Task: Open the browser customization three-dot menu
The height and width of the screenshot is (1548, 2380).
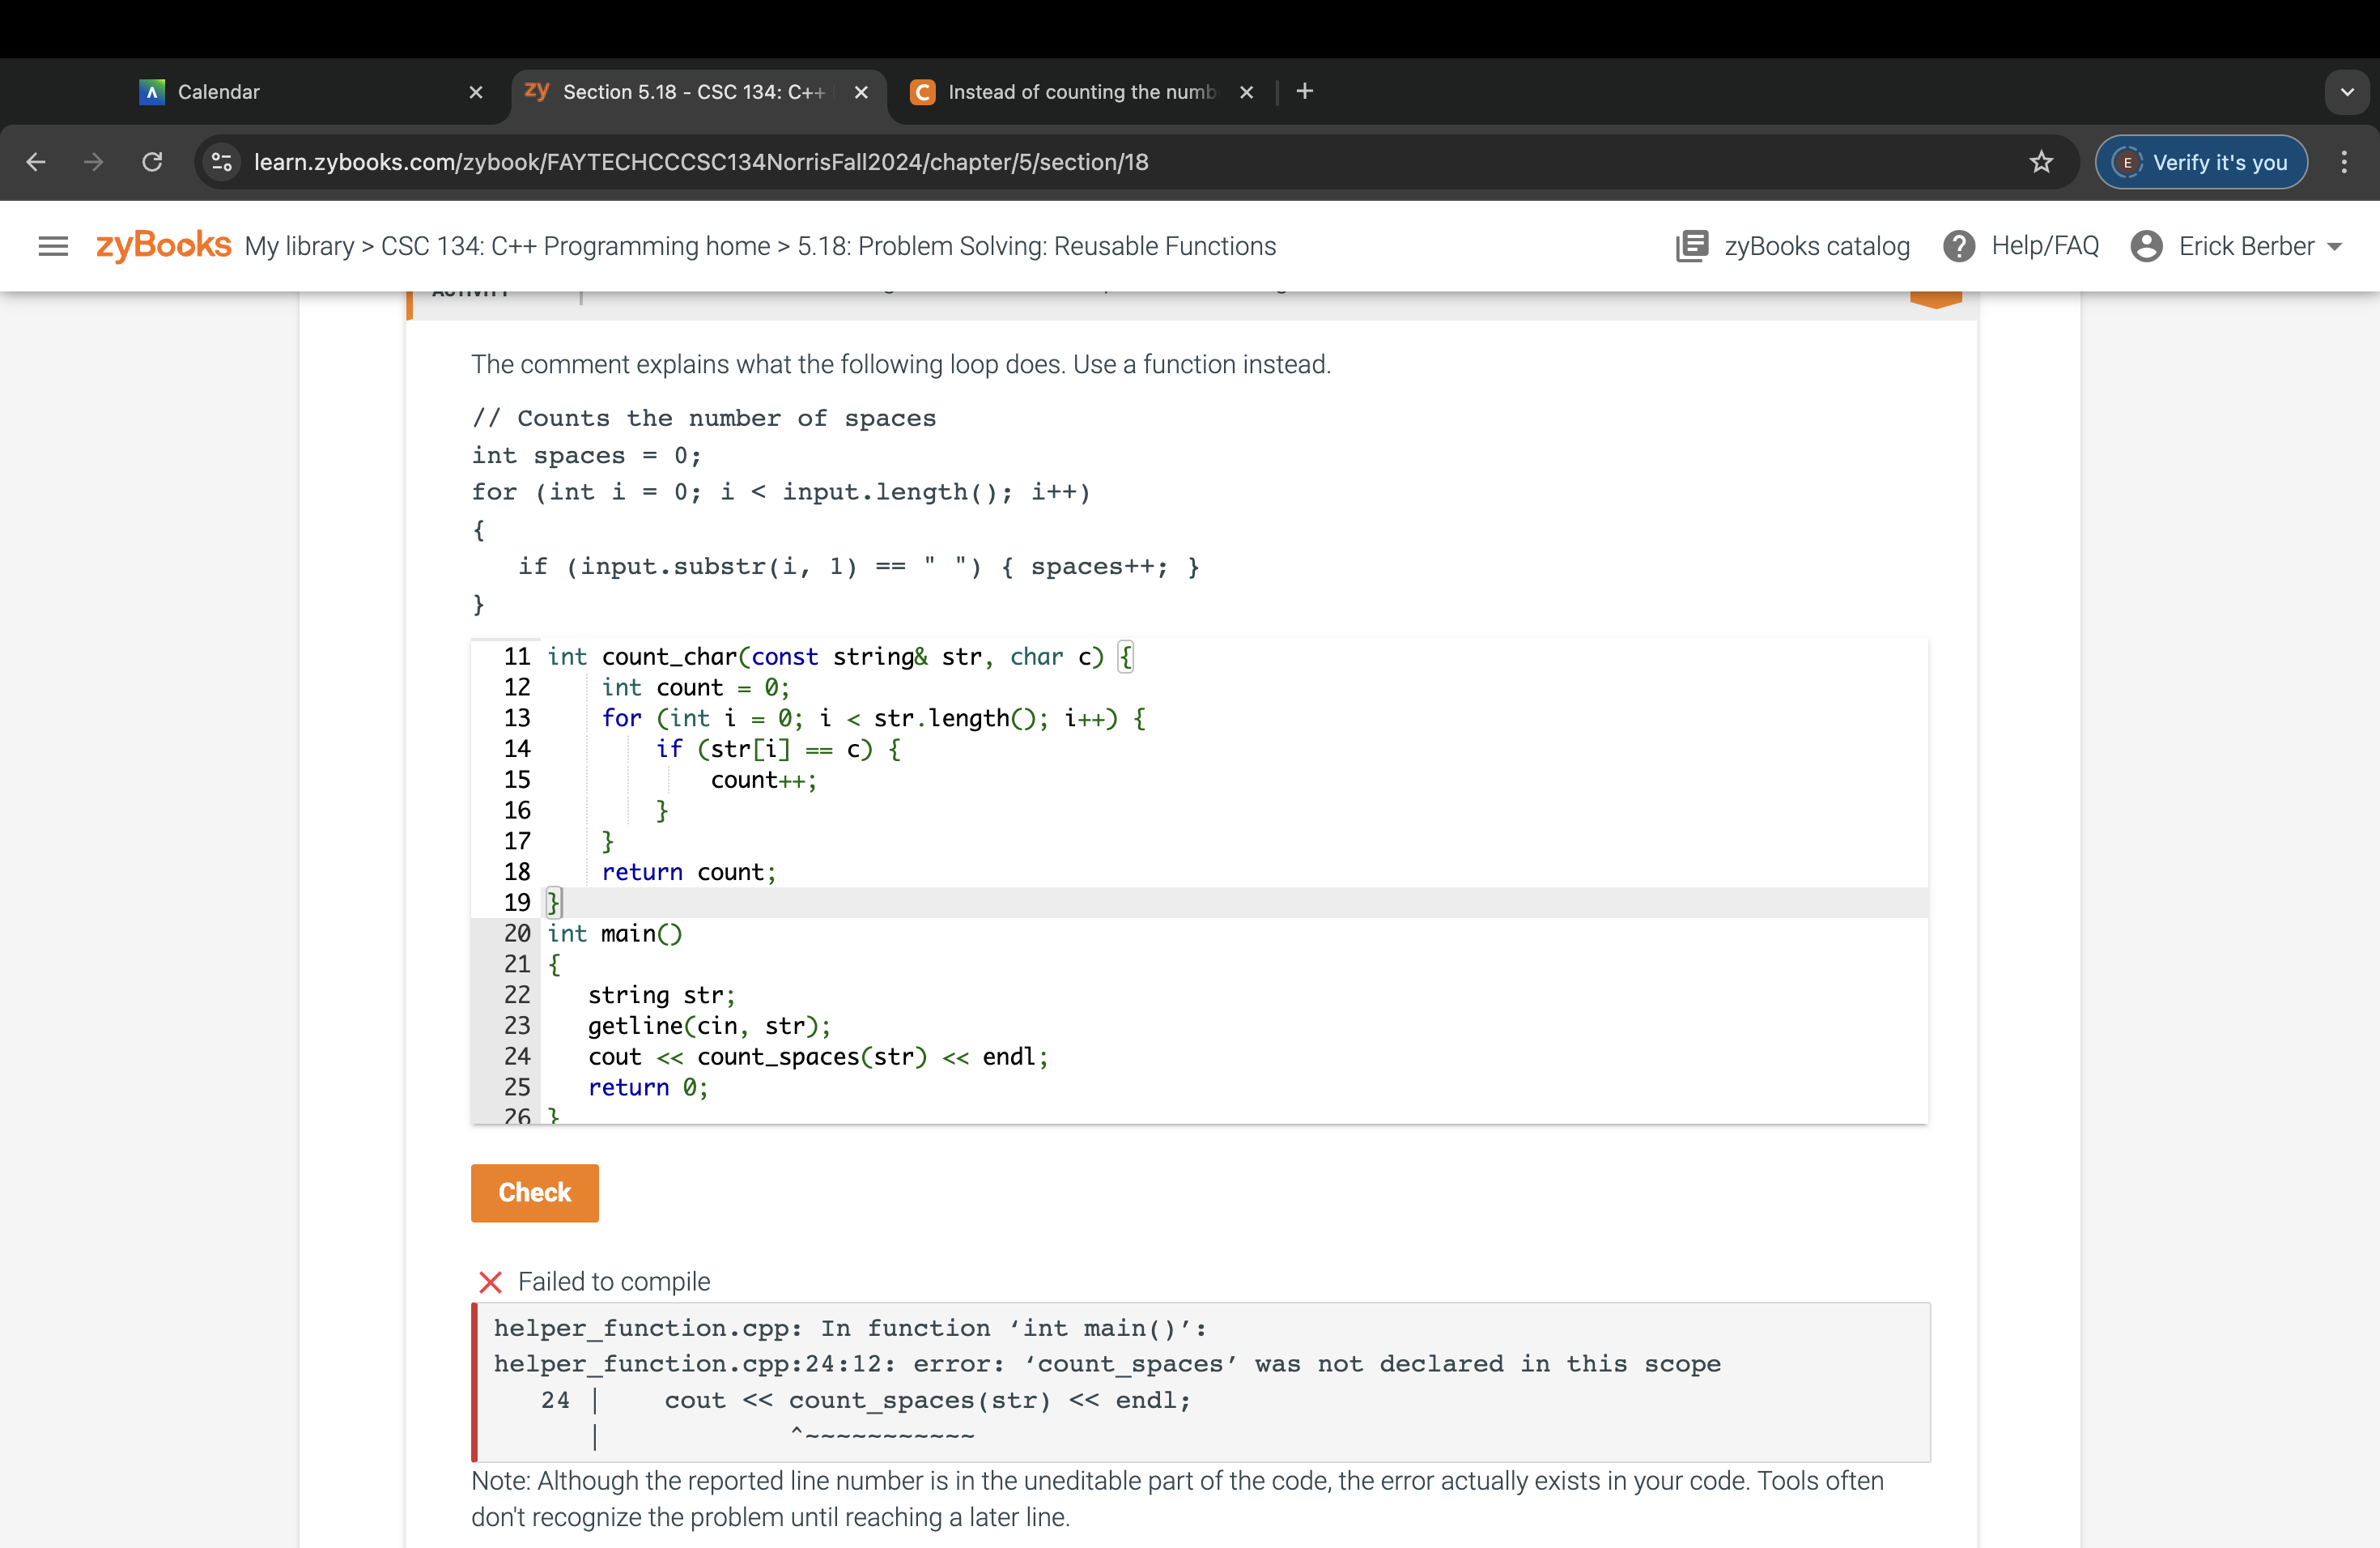Action: pos(2345,162)
